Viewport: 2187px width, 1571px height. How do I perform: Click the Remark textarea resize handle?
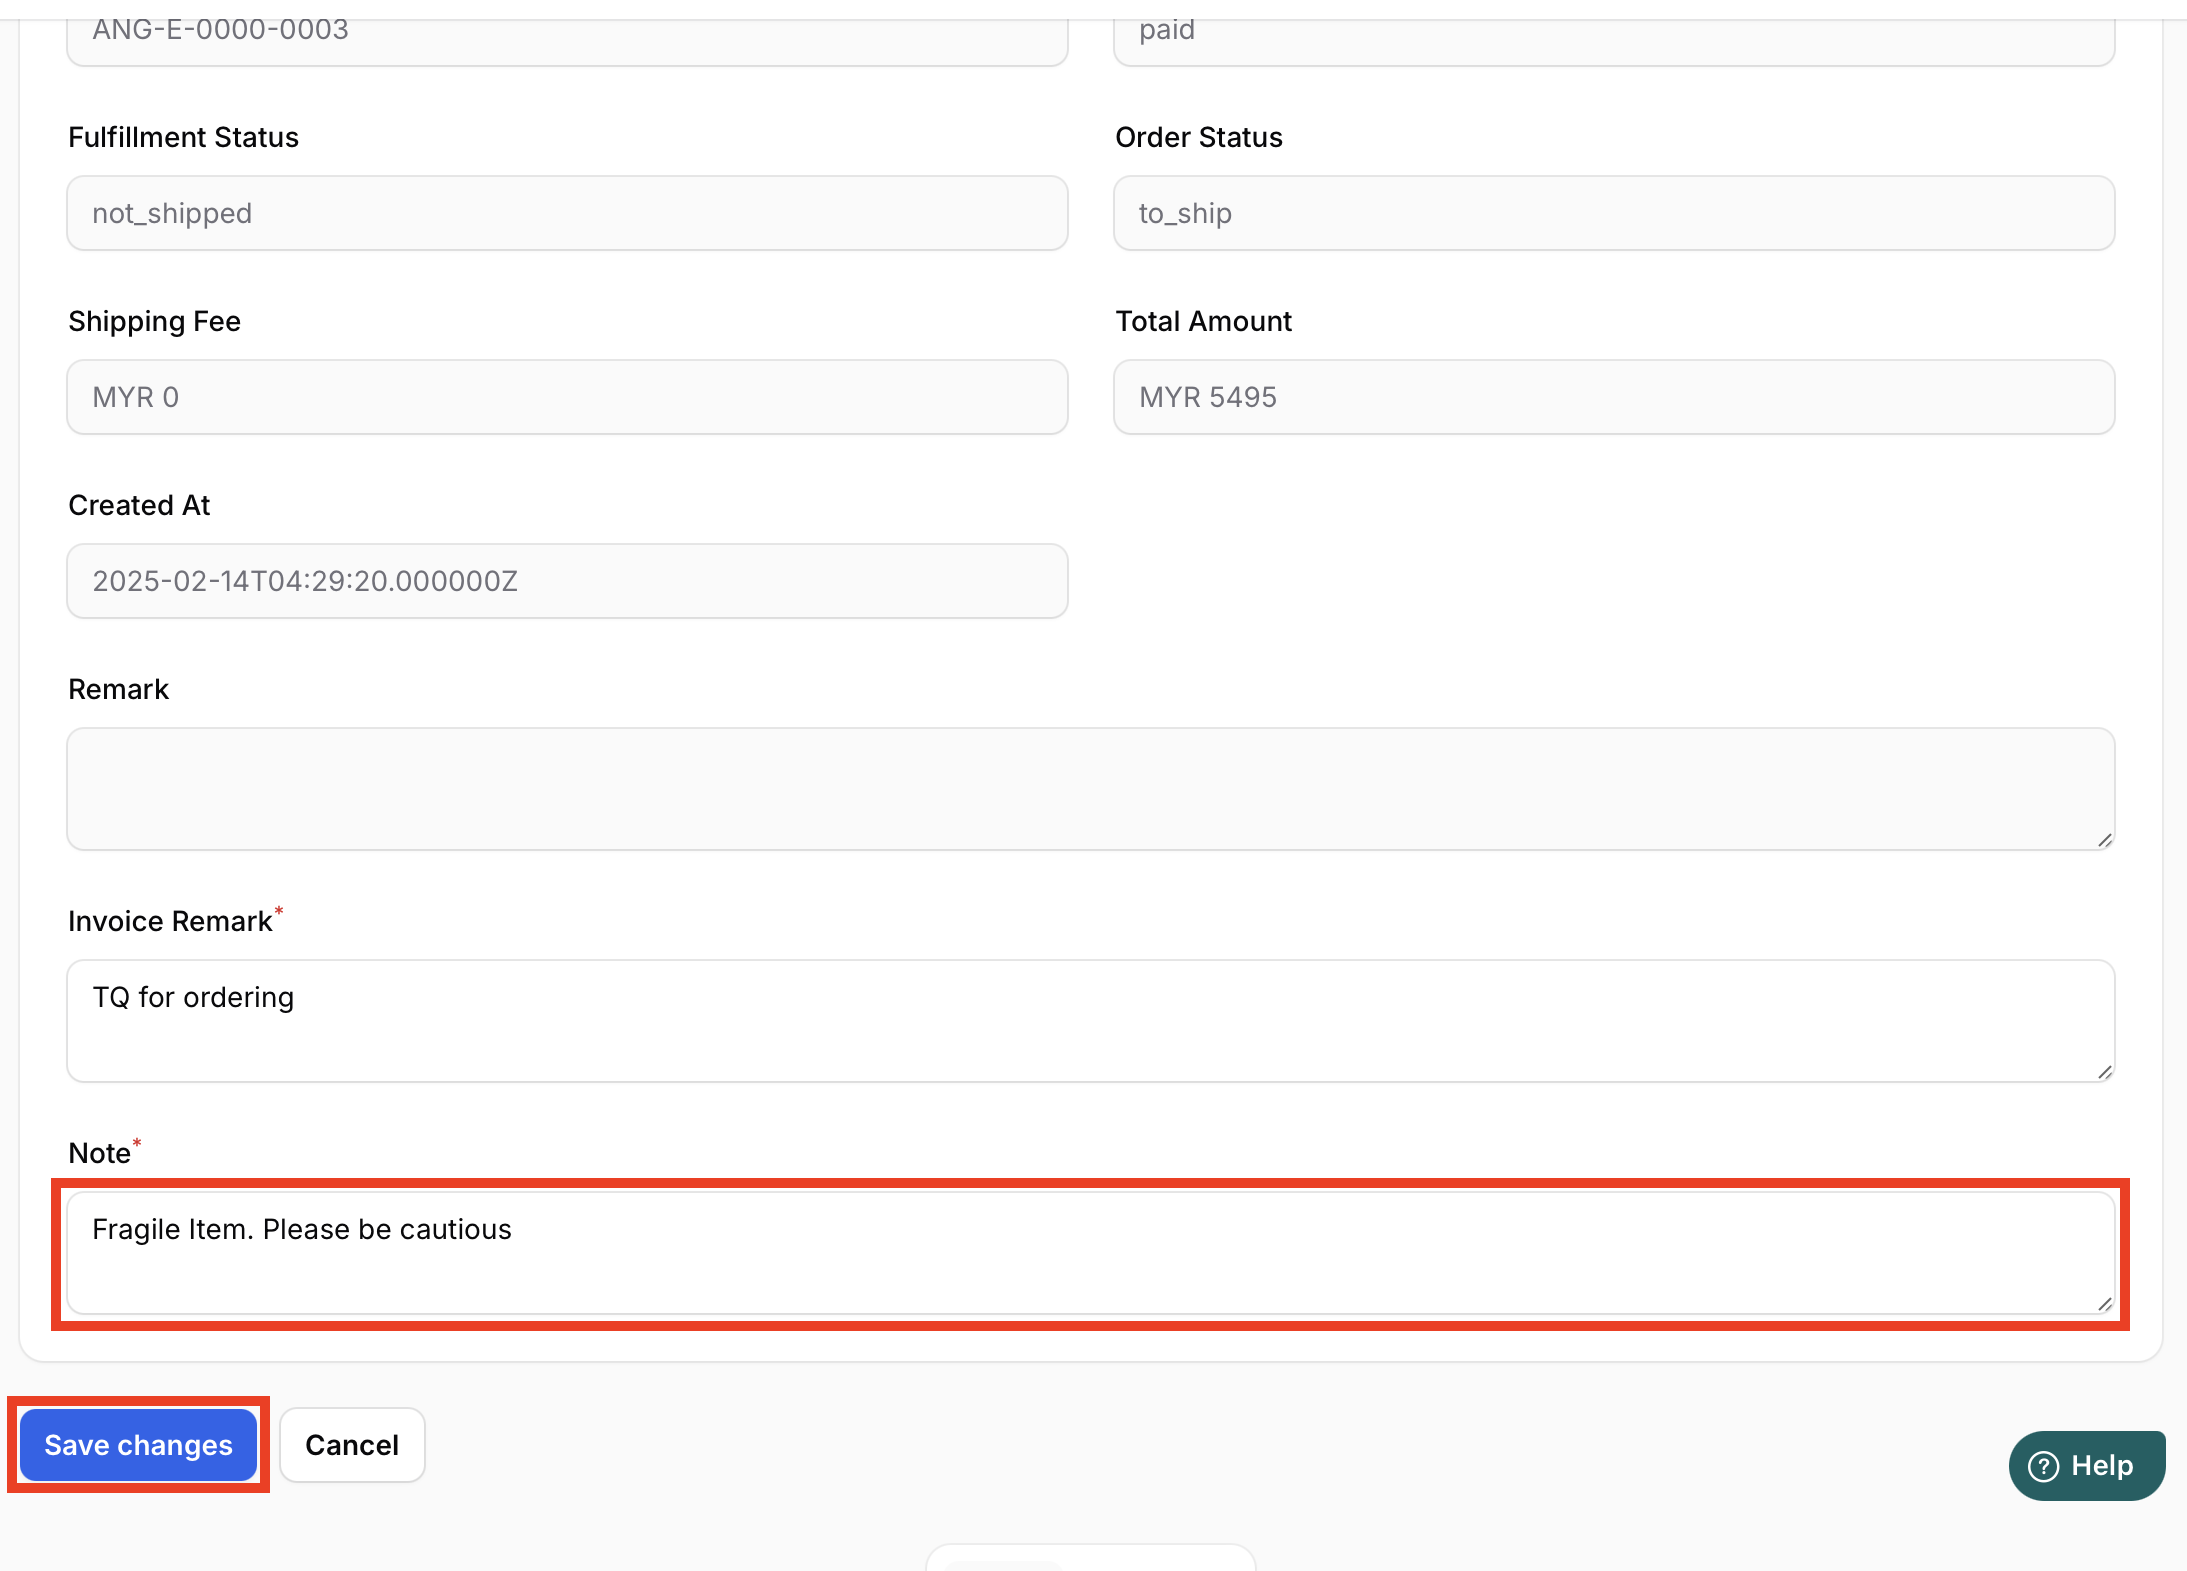click(2104, 840)
